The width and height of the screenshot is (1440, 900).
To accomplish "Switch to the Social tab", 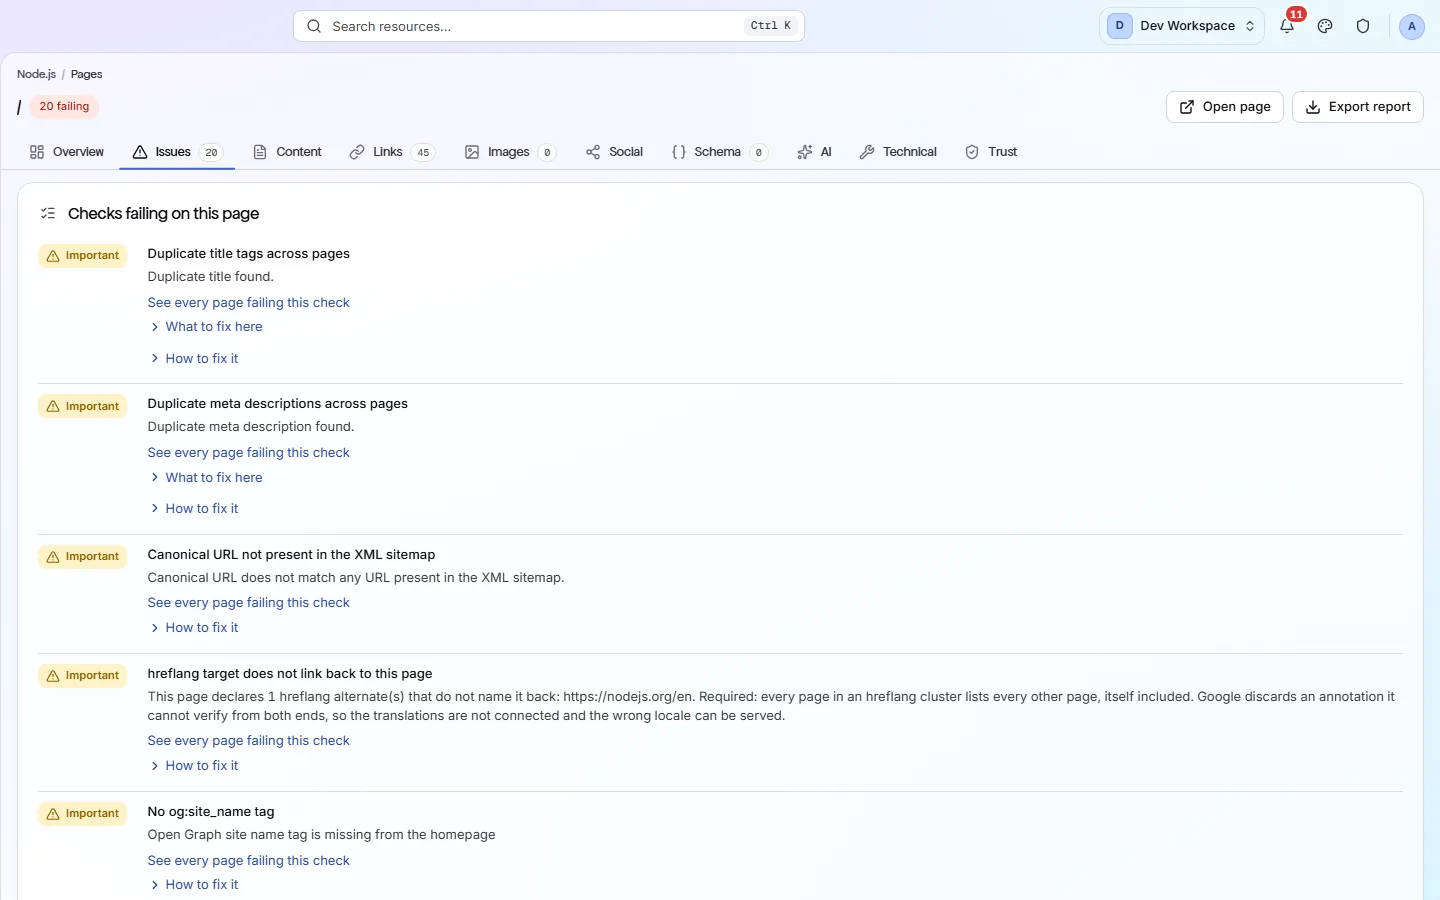I will [615, 152].
